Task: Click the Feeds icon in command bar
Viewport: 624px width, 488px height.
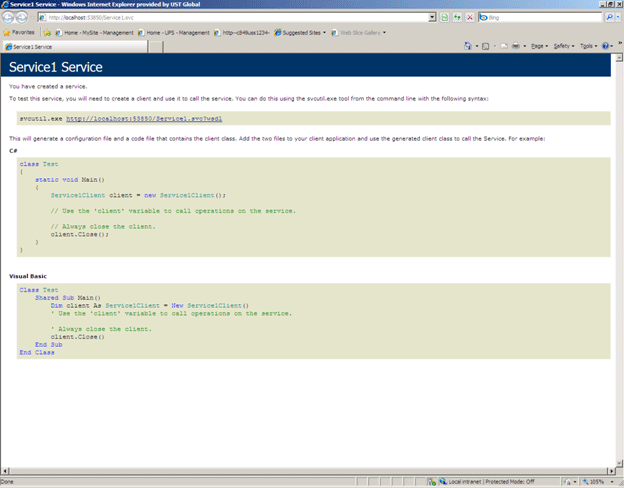Action: (486, 46)
